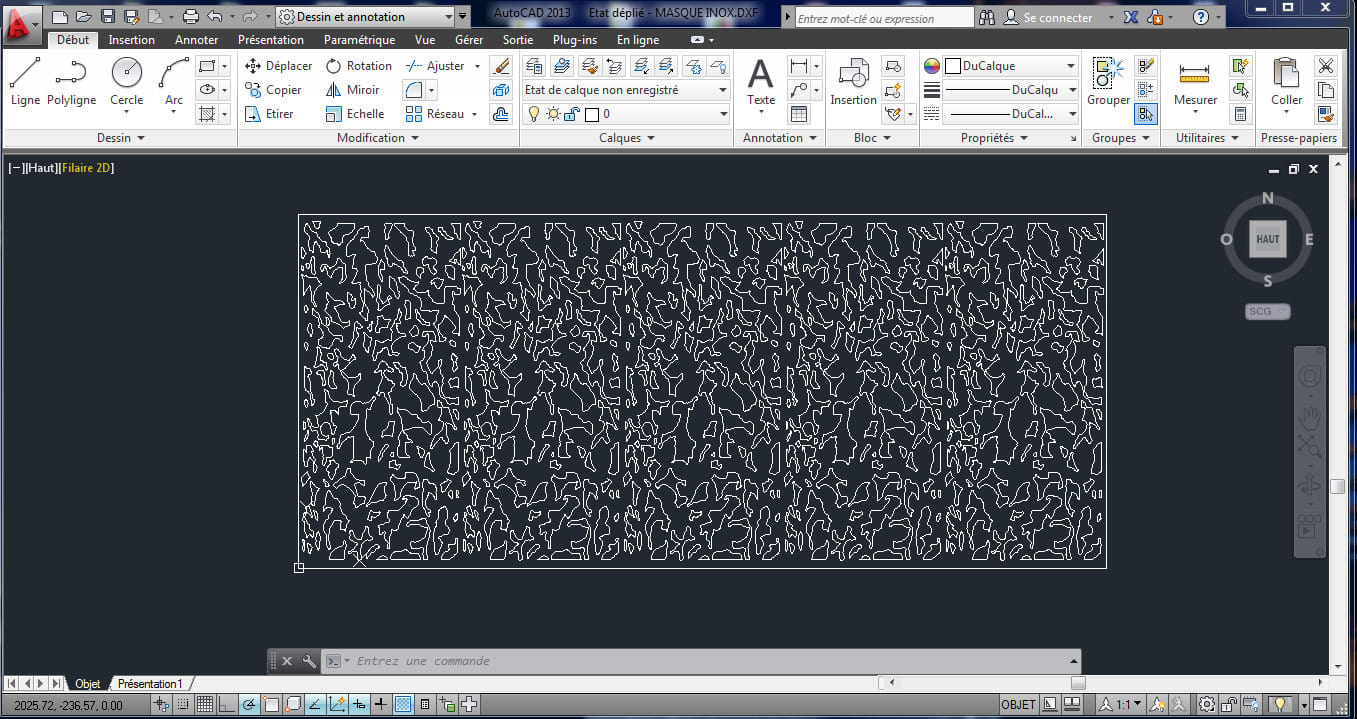Open the Sortie ribbon tab

click(x=518, y=40)
